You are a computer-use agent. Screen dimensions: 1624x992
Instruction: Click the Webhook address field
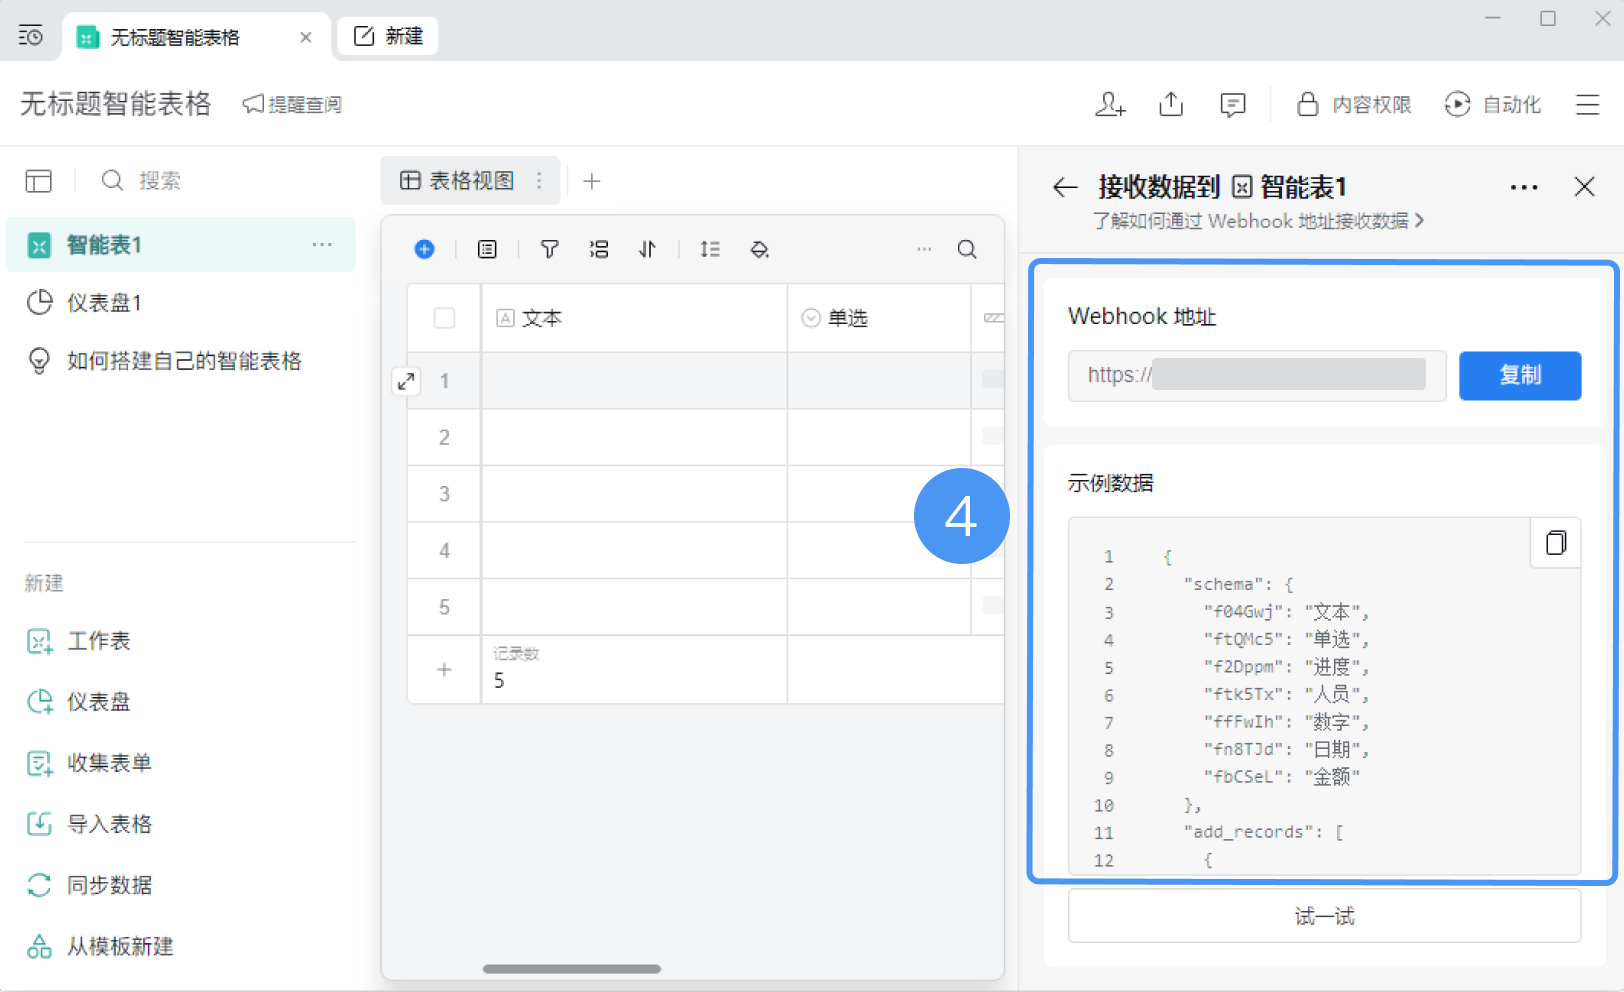point(1257,375)
